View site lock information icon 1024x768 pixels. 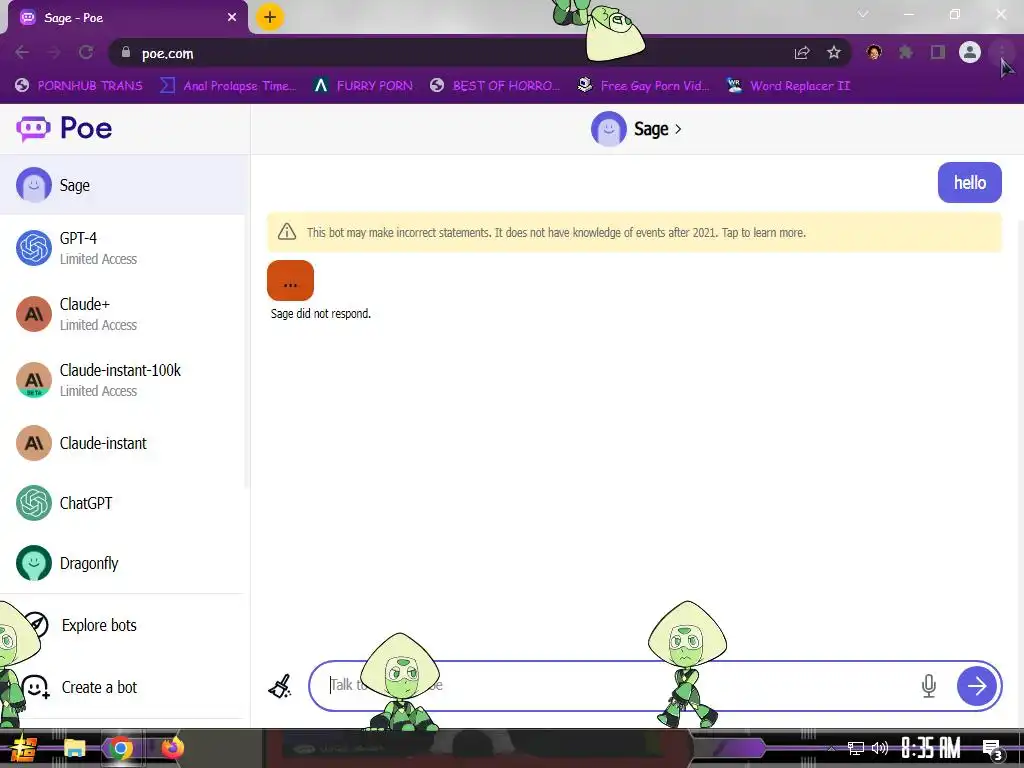[x=126, y=52]
